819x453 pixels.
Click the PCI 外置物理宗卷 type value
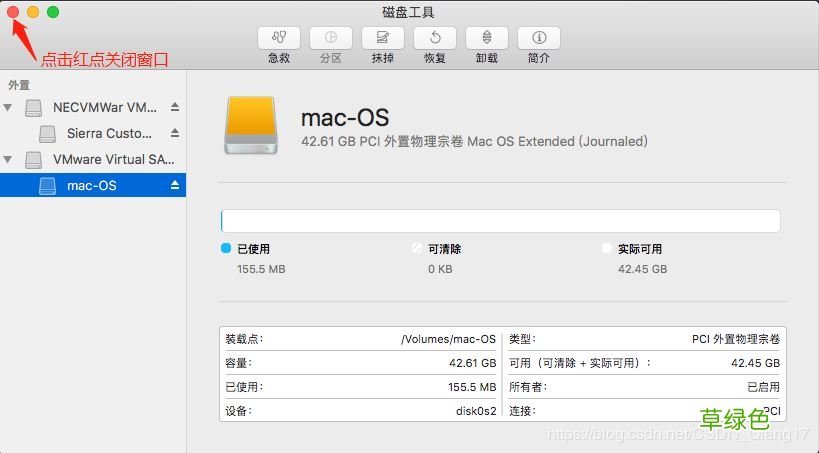(735, 340)
